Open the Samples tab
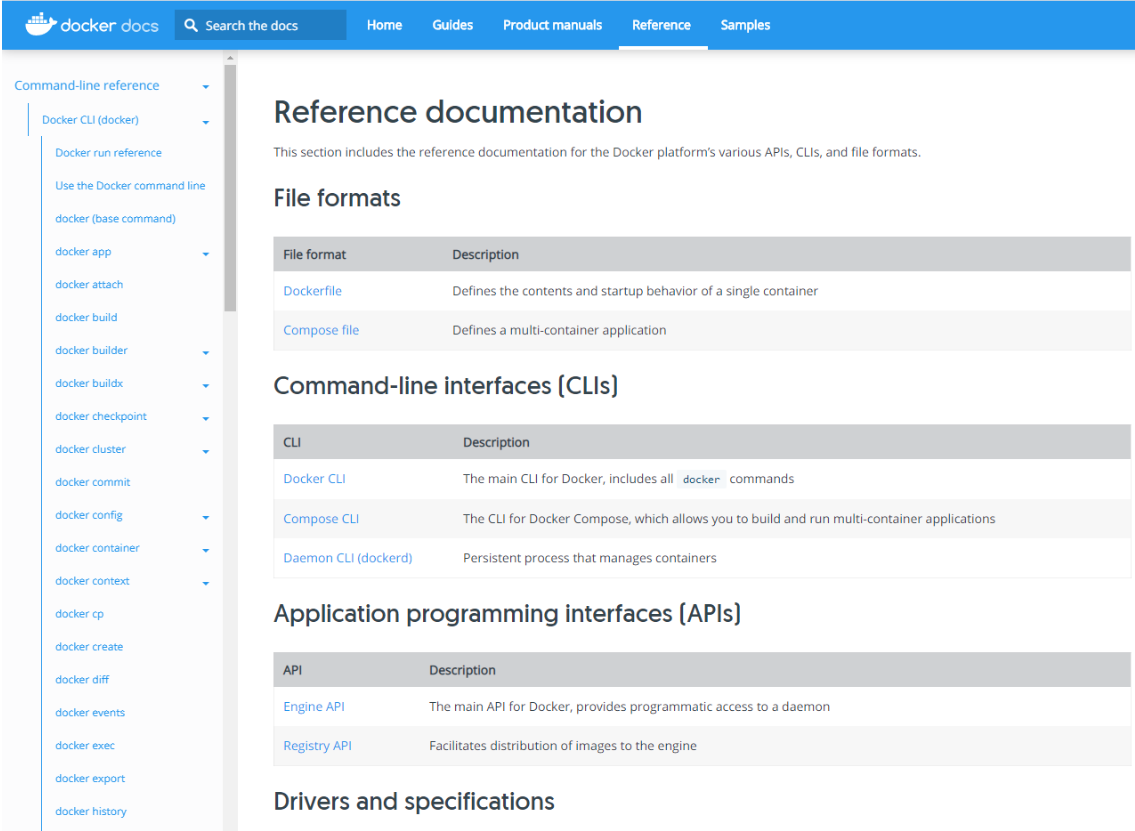The width and height of the screenshot is (1135, 831). pyautogui.click(x=745, y=25)
